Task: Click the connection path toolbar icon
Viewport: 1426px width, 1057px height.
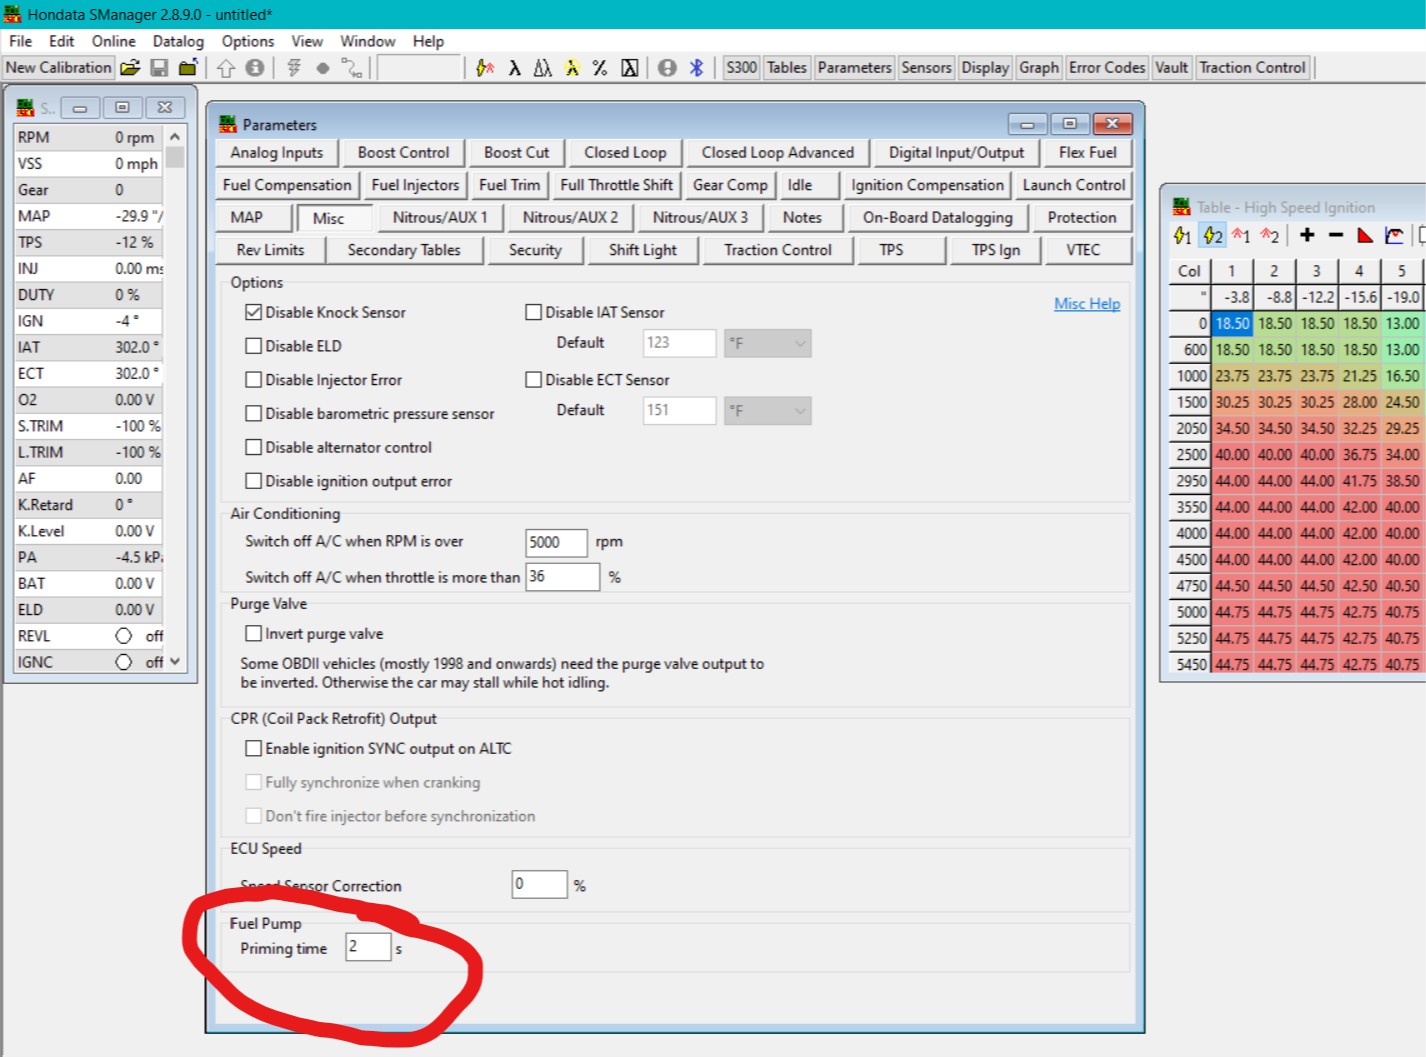Action: point(352,68)
